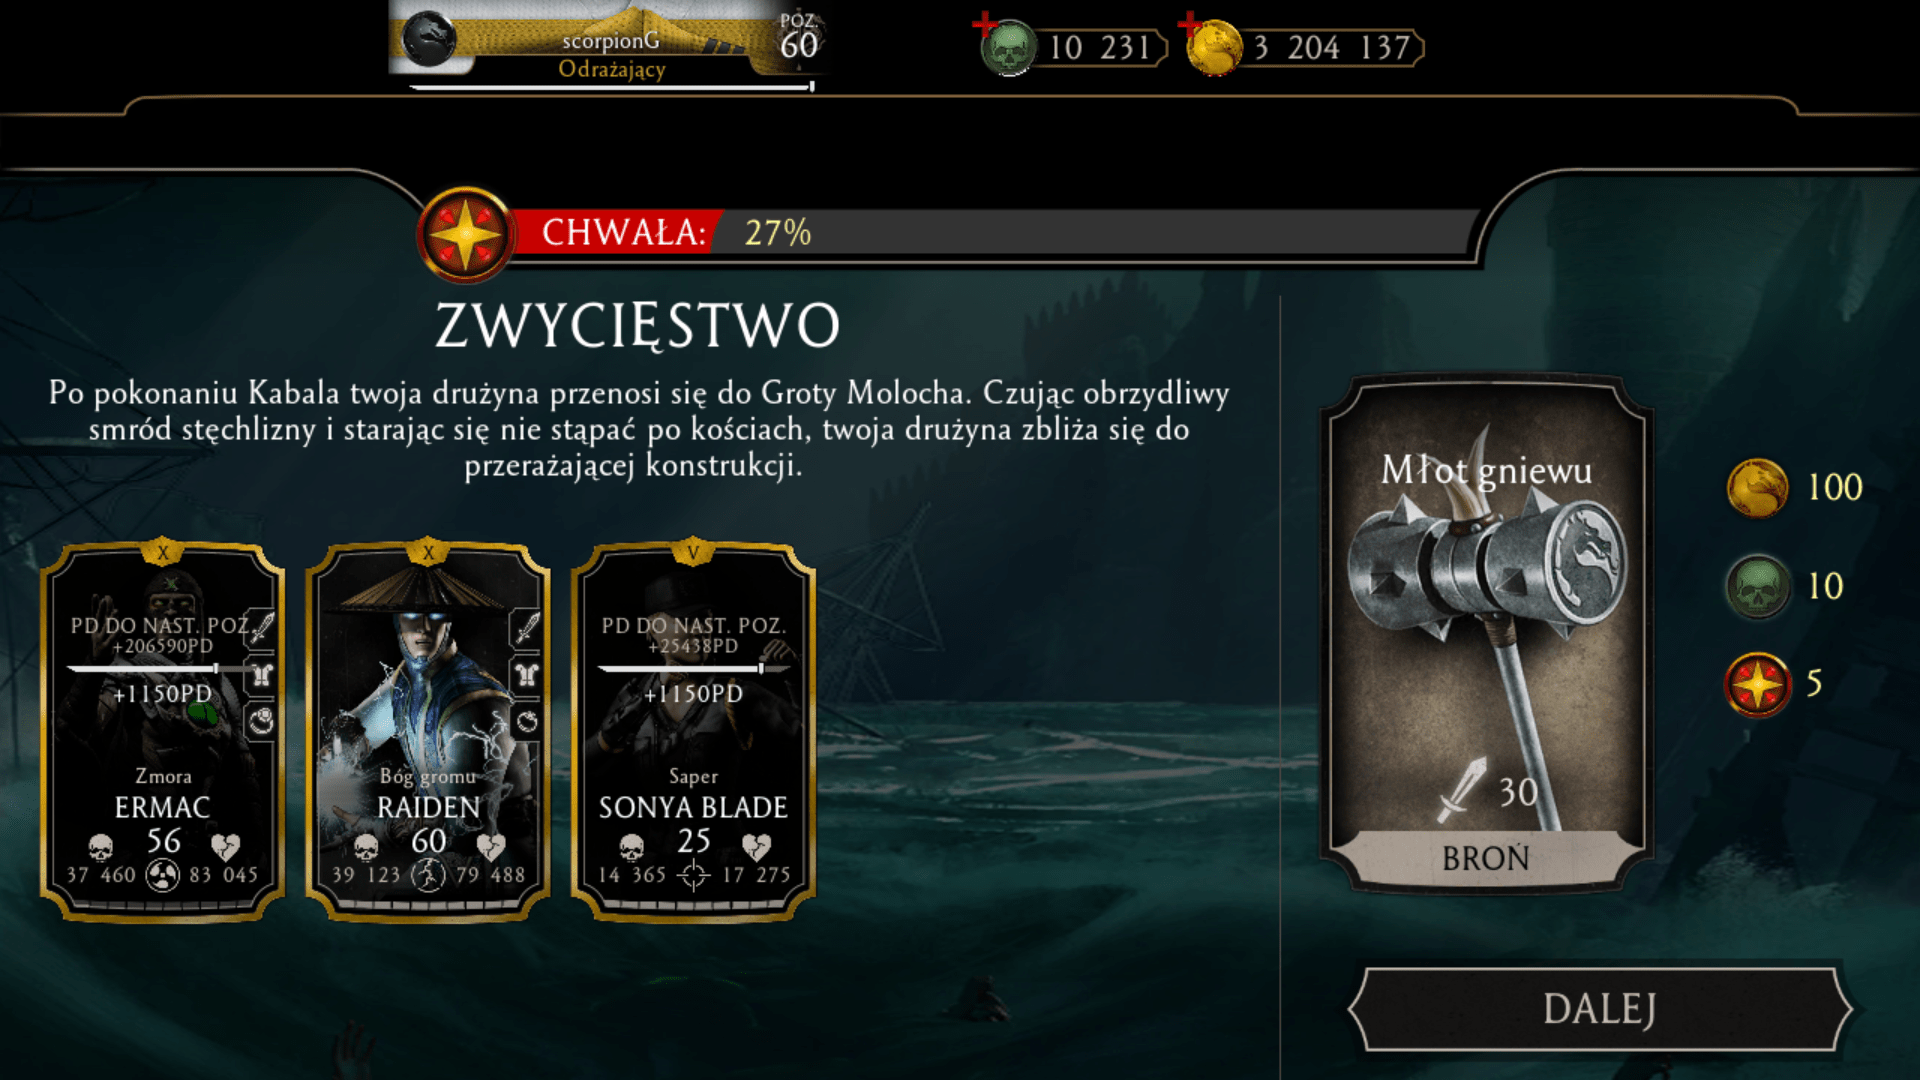Tap the green soul currency icon
1920x1080 pixels.
pyautogui.click(x=1009, y=47)
